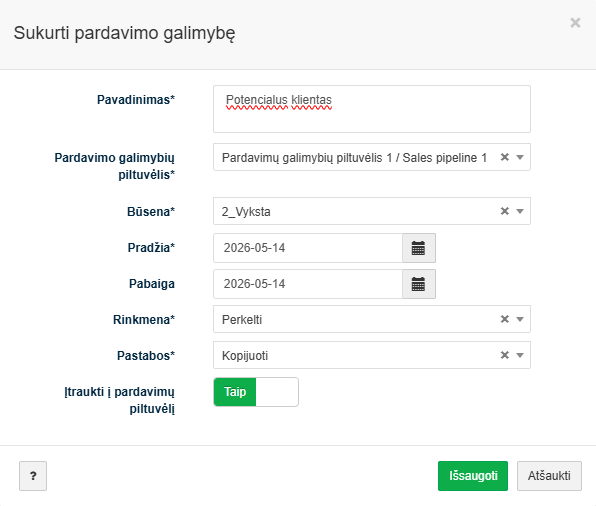This screenshot has width=596, height=506.
Task: Expand the Būsena dropdown arrow
Action: pos(520,211)
